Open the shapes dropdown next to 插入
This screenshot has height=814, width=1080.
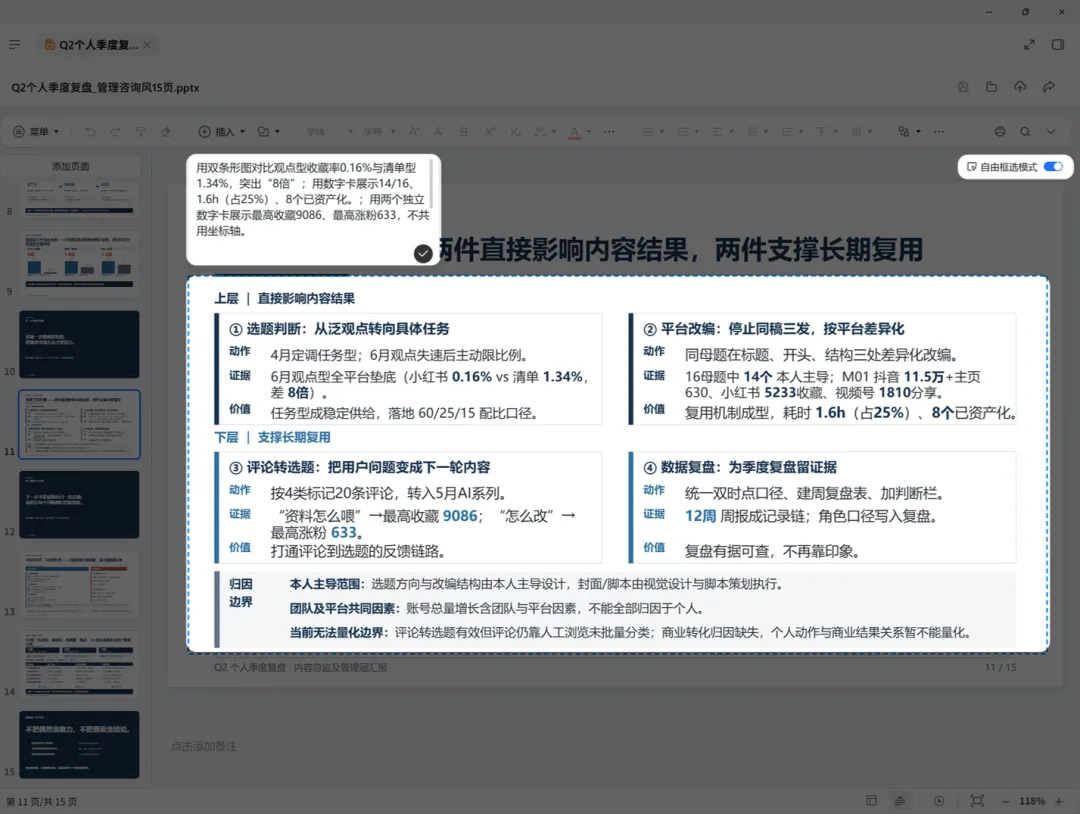[x=268, y=132]
